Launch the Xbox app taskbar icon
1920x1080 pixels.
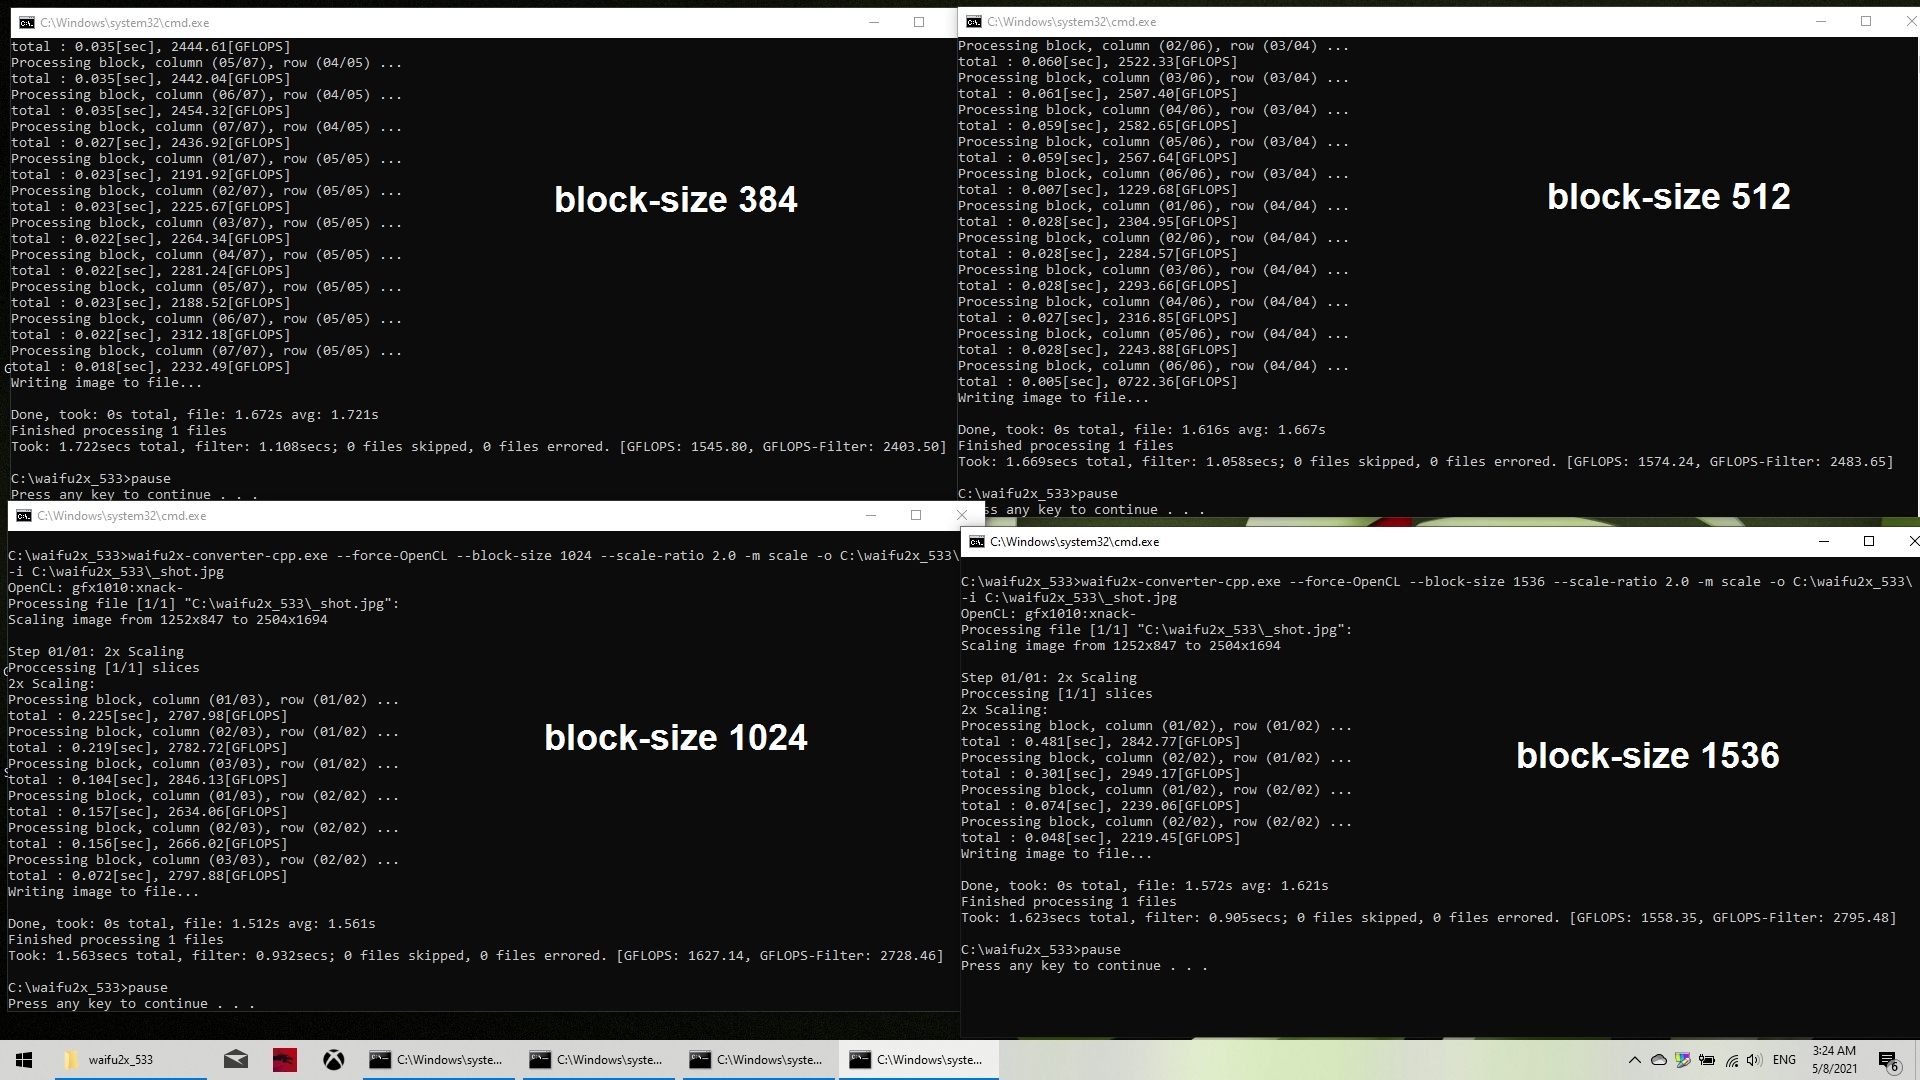(334, 1060)
